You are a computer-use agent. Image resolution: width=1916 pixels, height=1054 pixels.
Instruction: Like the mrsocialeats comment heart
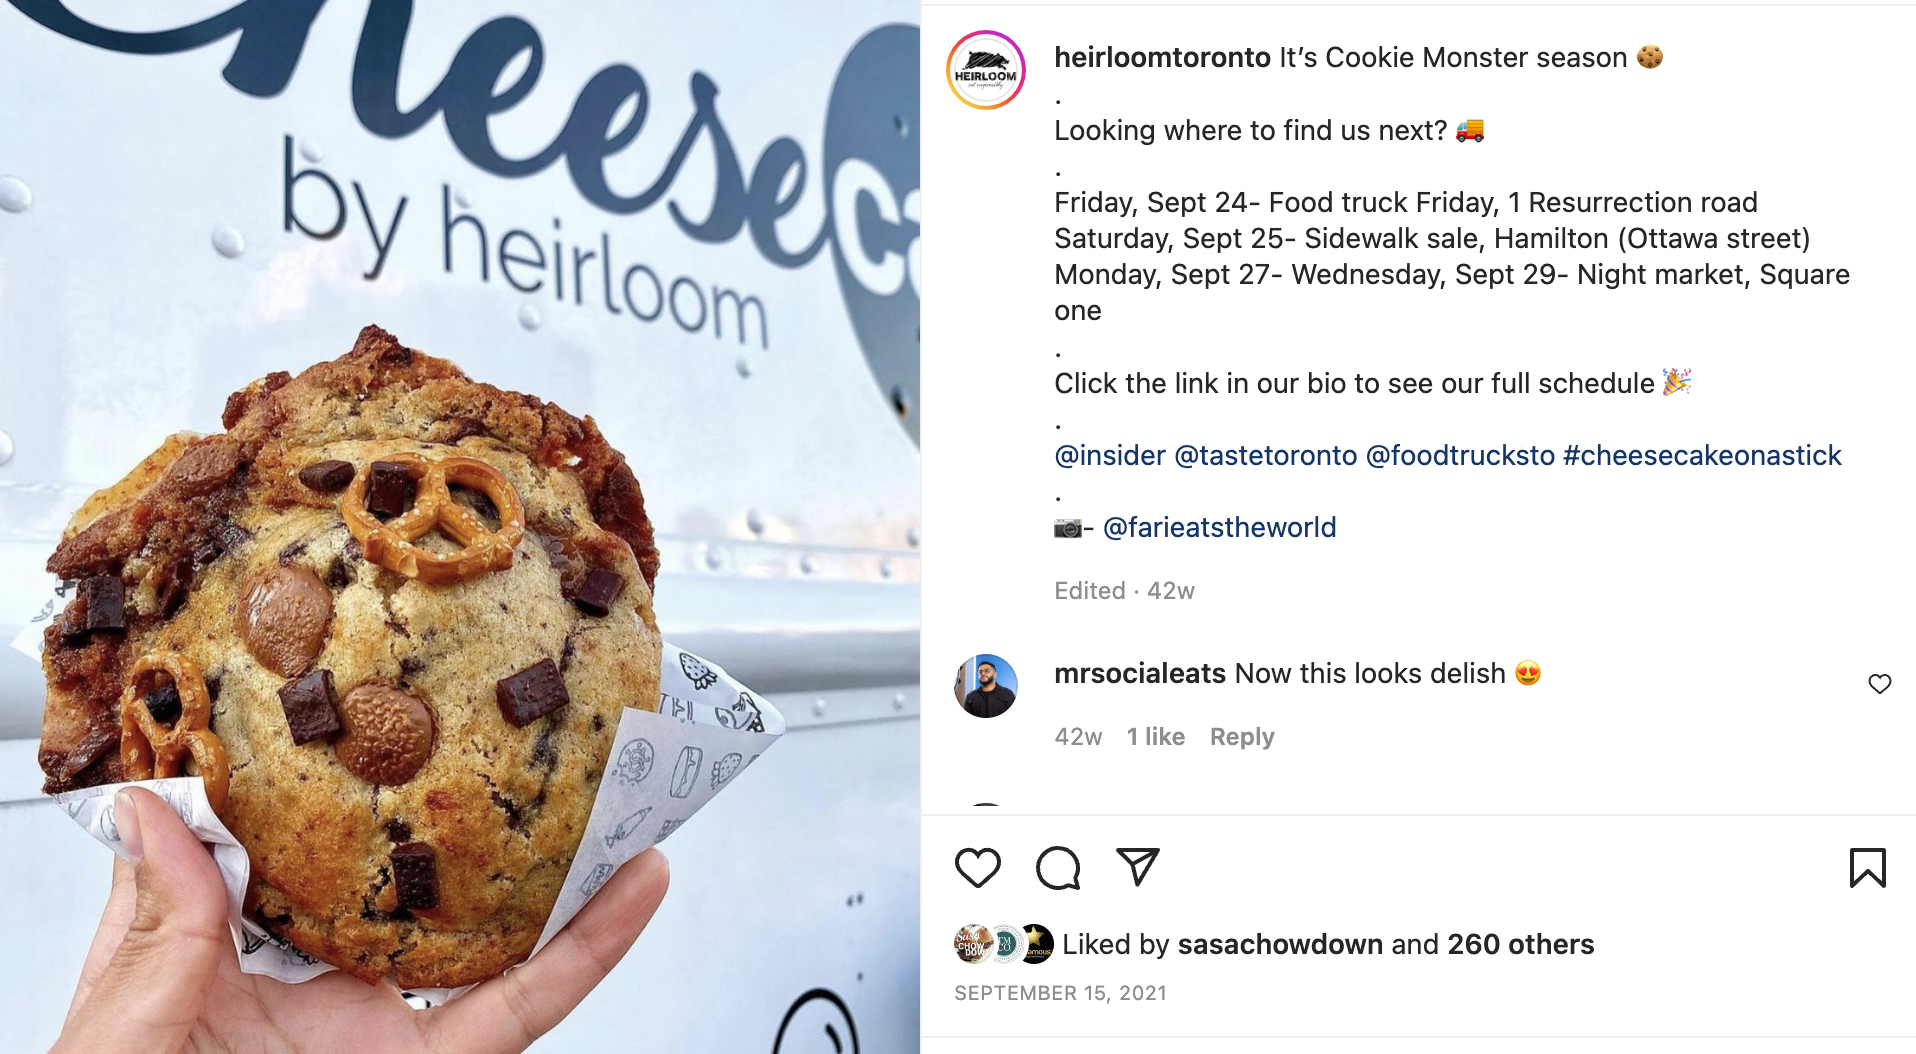1880,683
